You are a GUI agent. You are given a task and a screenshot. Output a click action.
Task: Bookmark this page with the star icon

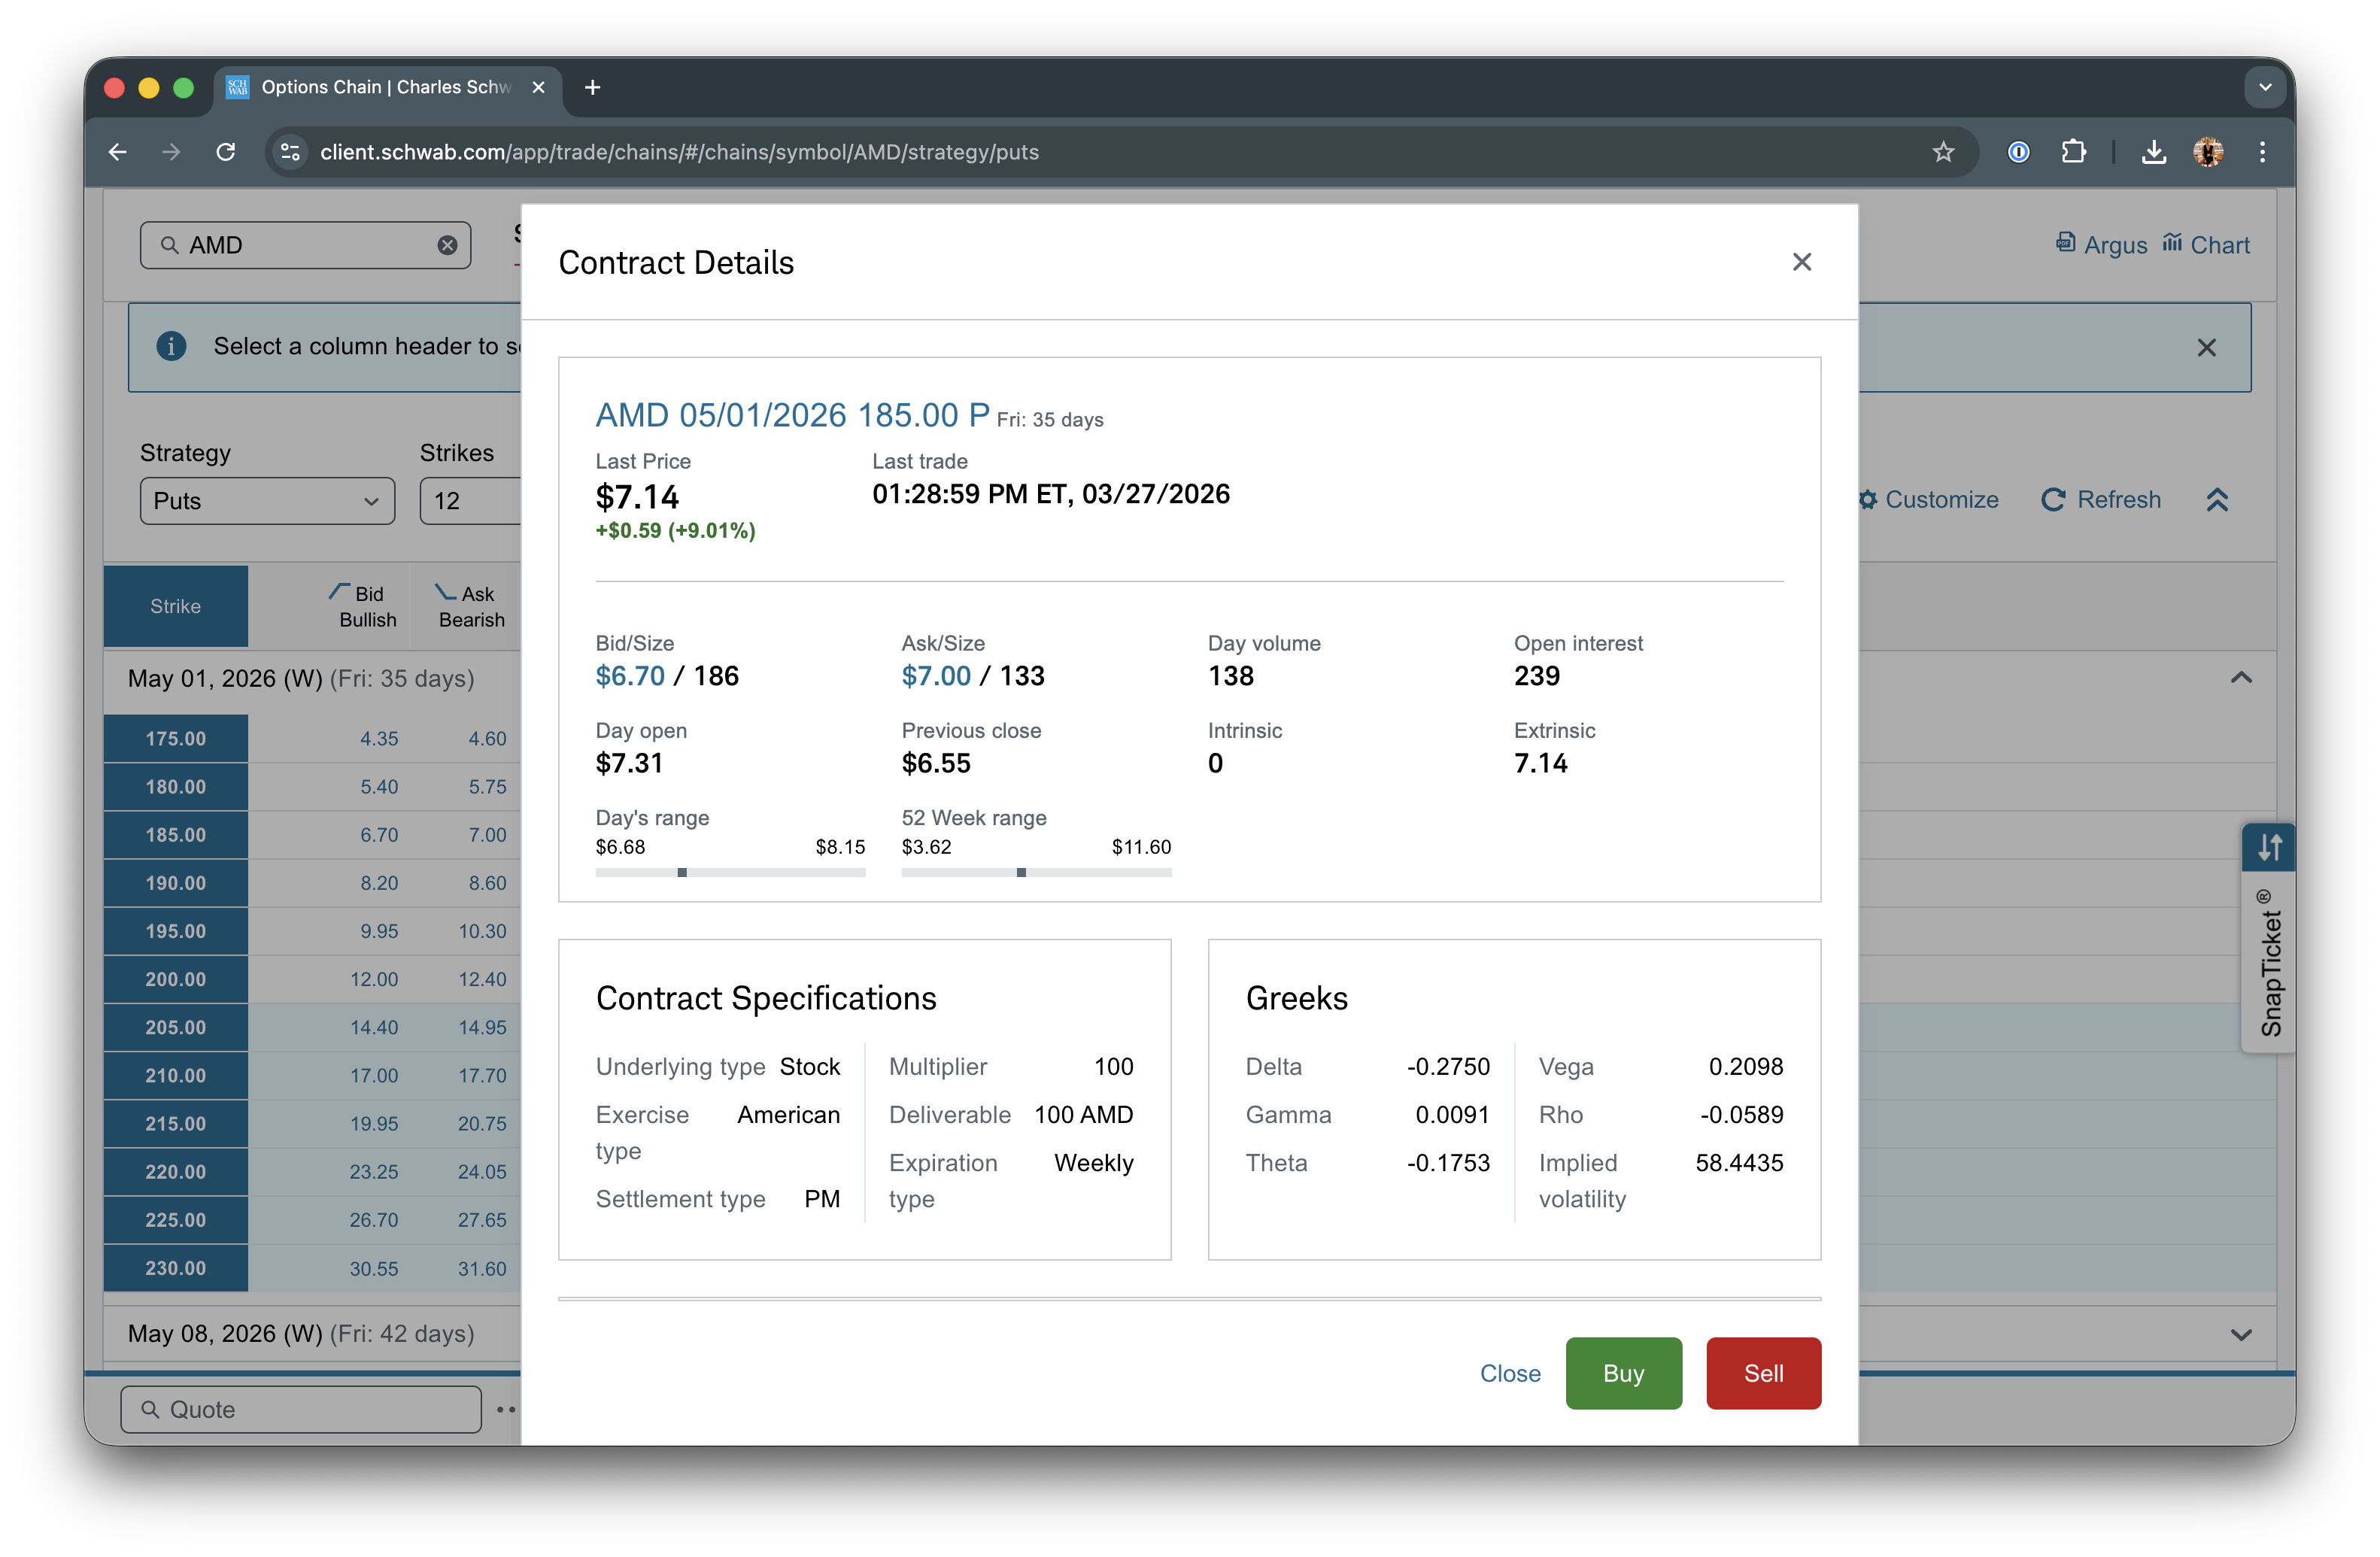[1942, 152]
